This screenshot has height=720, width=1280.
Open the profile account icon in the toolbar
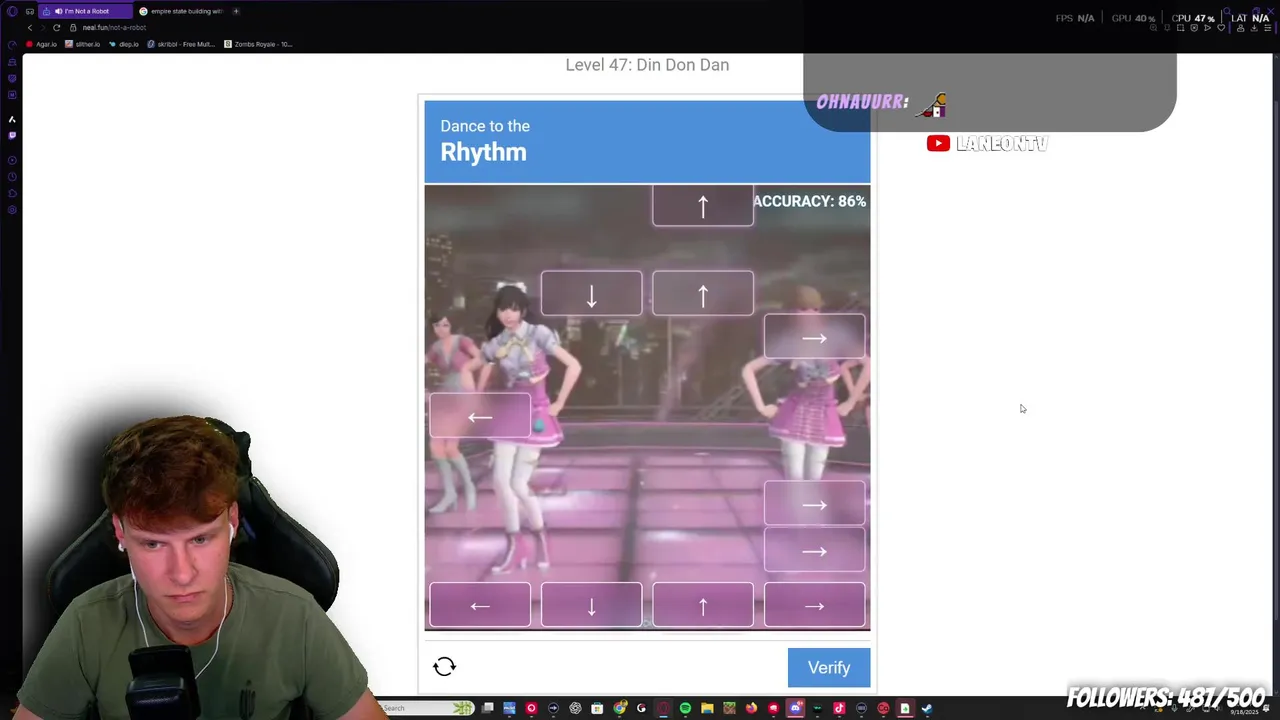click(1241, 28)
